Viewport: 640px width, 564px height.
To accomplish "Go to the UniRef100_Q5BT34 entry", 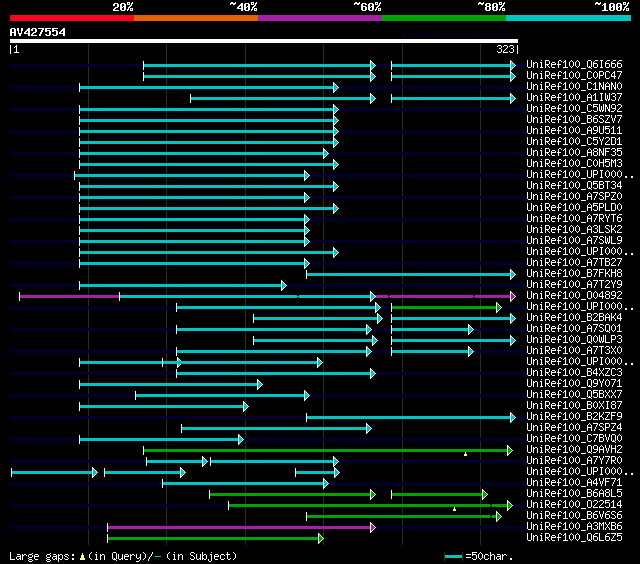I will point(574,186).
